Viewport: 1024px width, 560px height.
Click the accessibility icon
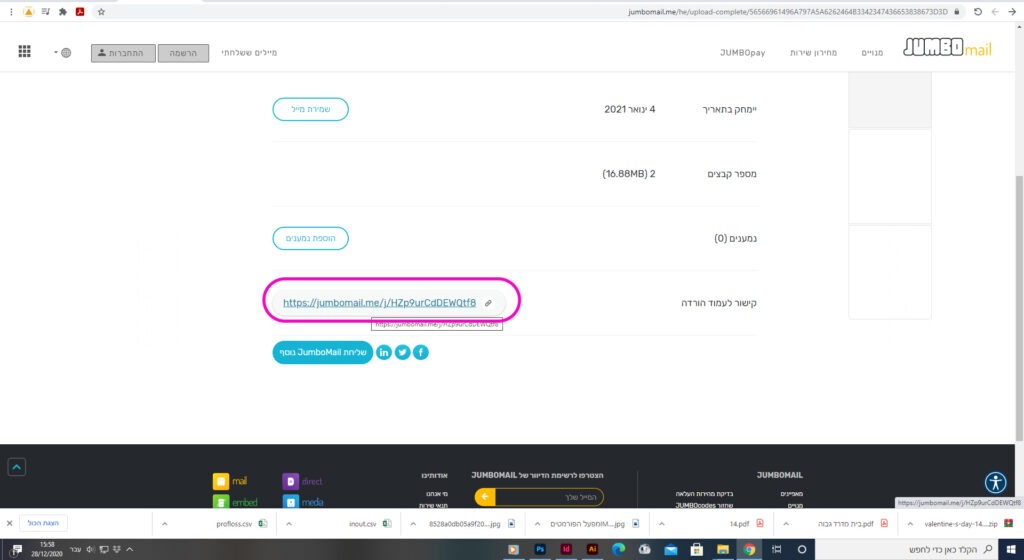(994, 483)
